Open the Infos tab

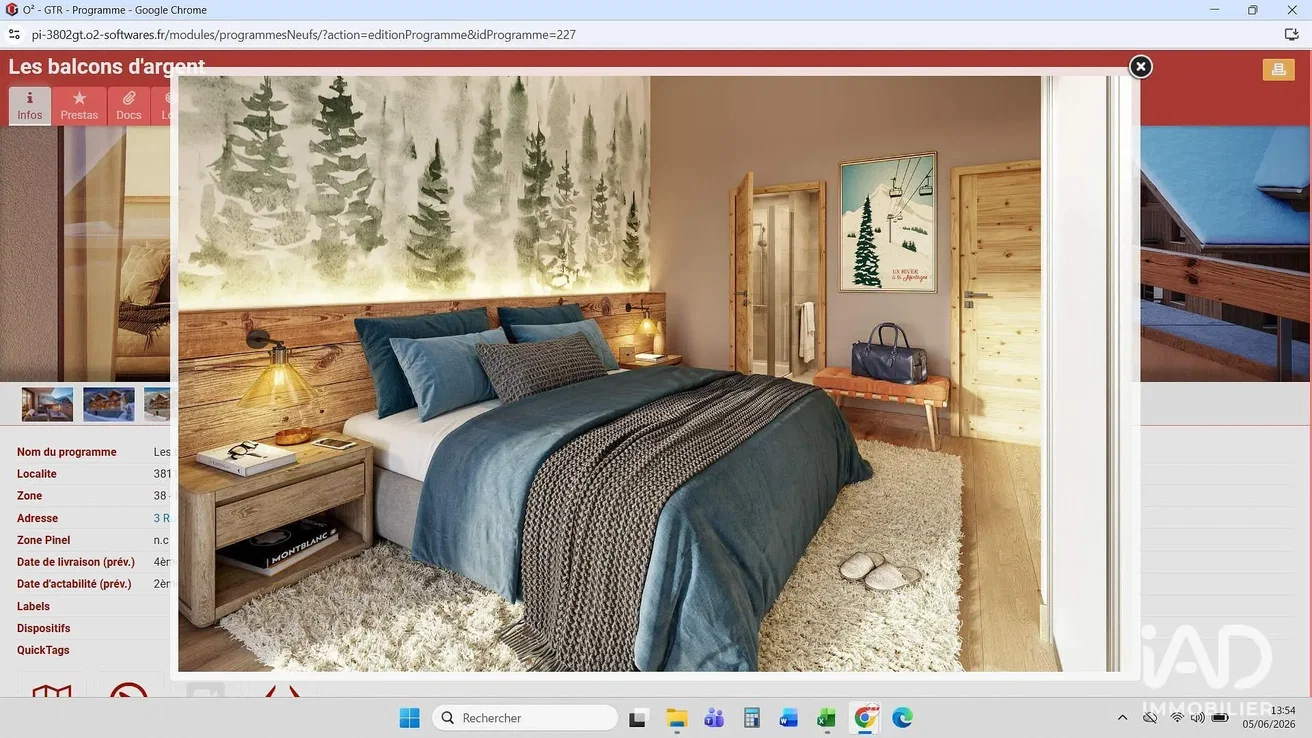pos(30,106)
